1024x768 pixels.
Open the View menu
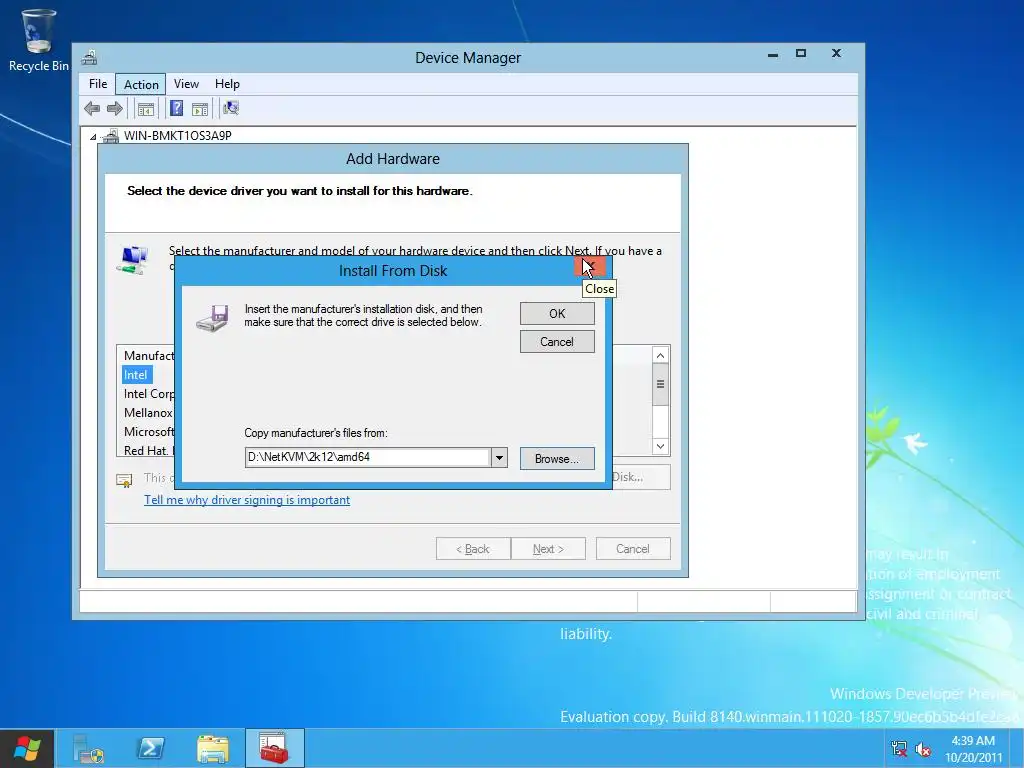[186, 84]
